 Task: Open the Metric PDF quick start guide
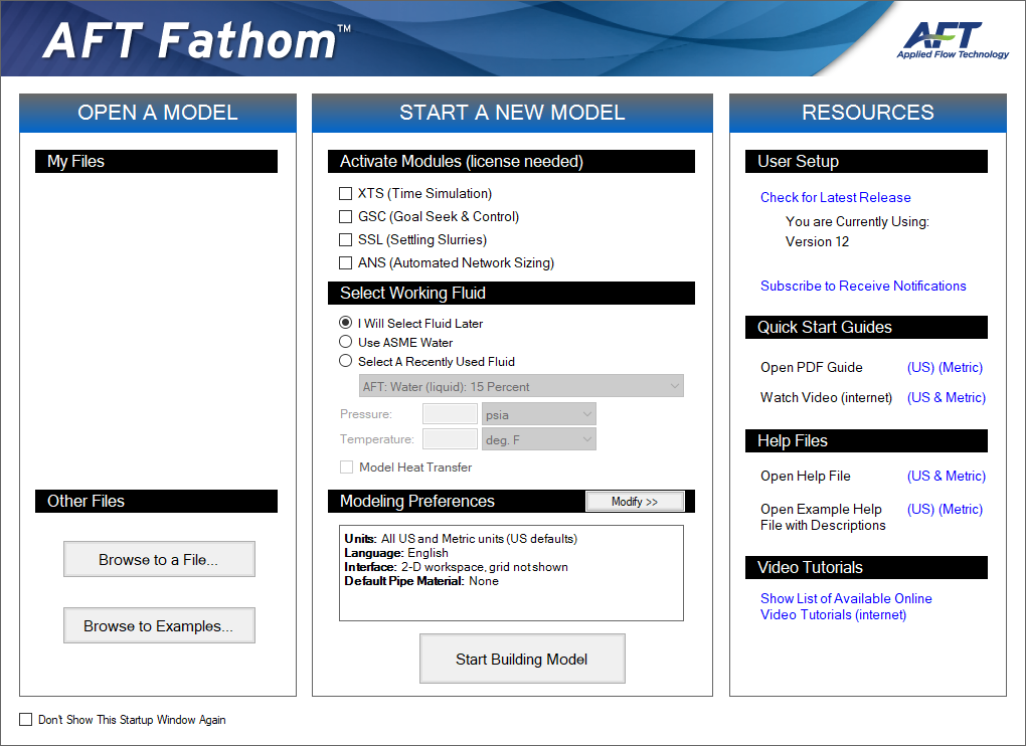tap(961, 367)
